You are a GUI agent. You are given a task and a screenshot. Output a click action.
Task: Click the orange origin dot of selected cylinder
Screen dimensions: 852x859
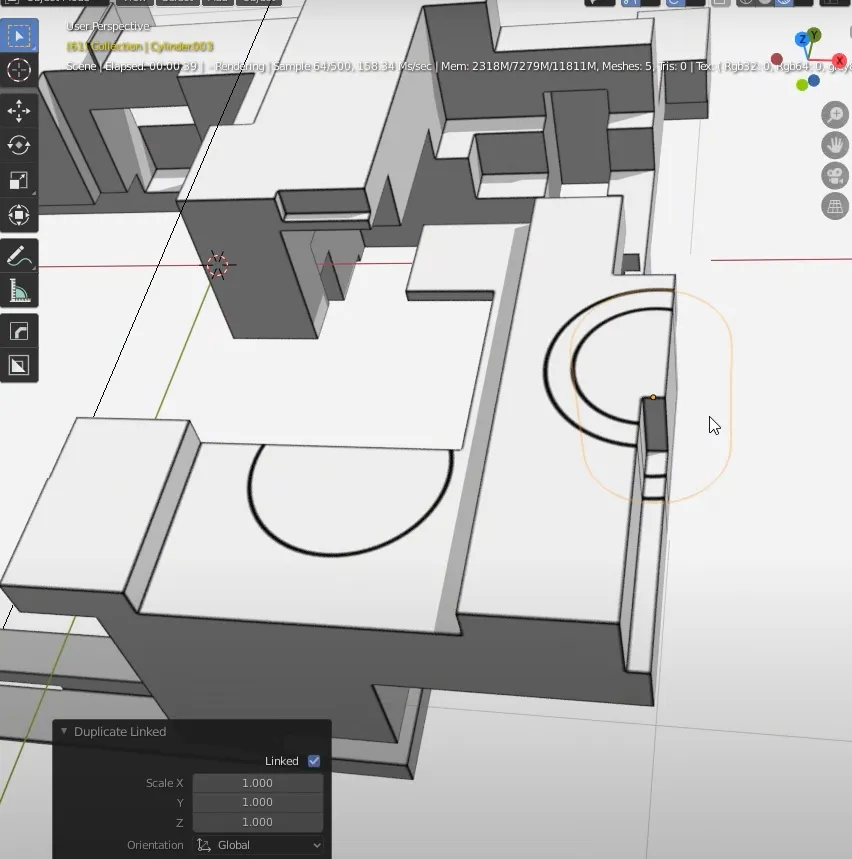(x=653, y=397)
